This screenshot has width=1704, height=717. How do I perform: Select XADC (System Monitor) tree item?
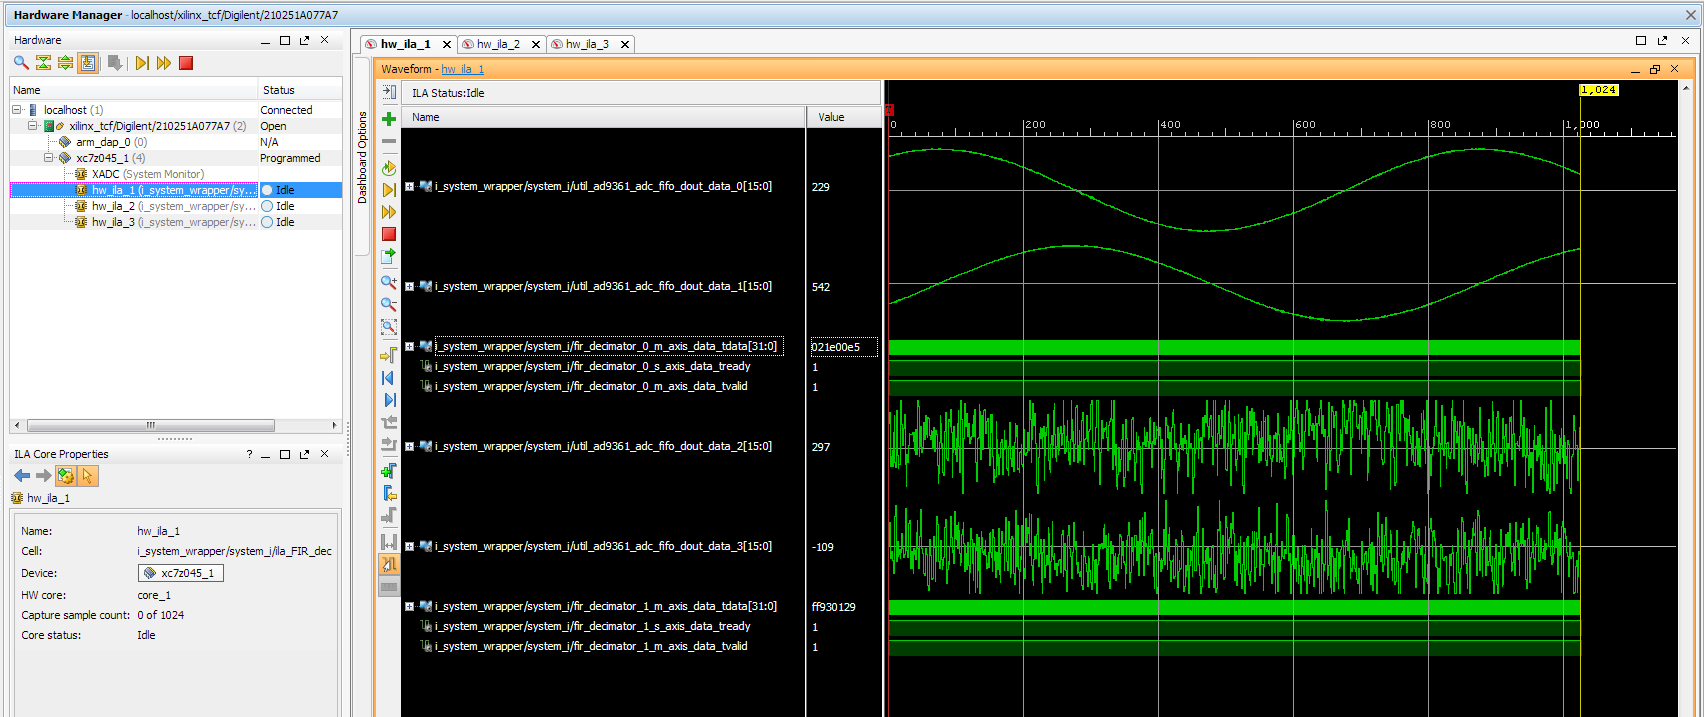tap(148, 174)
